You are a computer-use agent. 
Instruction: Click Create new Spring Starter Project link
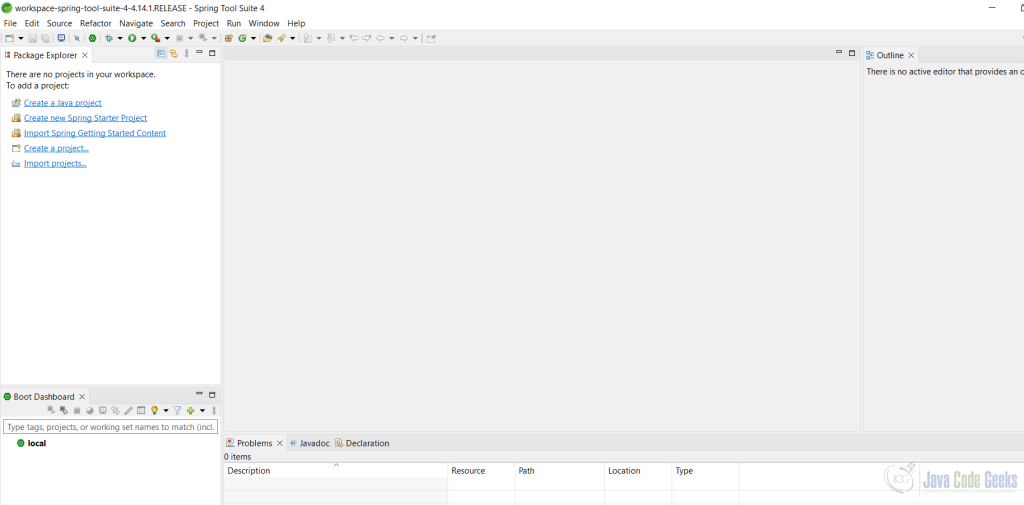[86, 118]
